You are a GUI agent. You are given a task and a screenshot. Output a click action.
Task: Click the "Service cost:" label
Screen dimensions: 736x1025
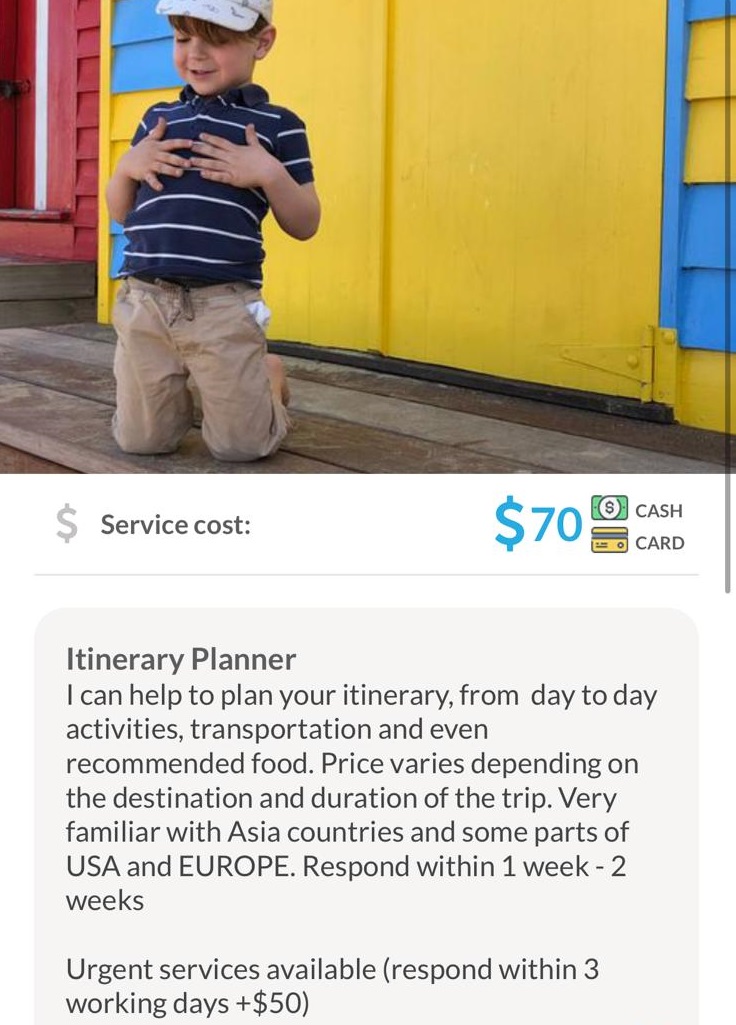click(x=175, y=525)
